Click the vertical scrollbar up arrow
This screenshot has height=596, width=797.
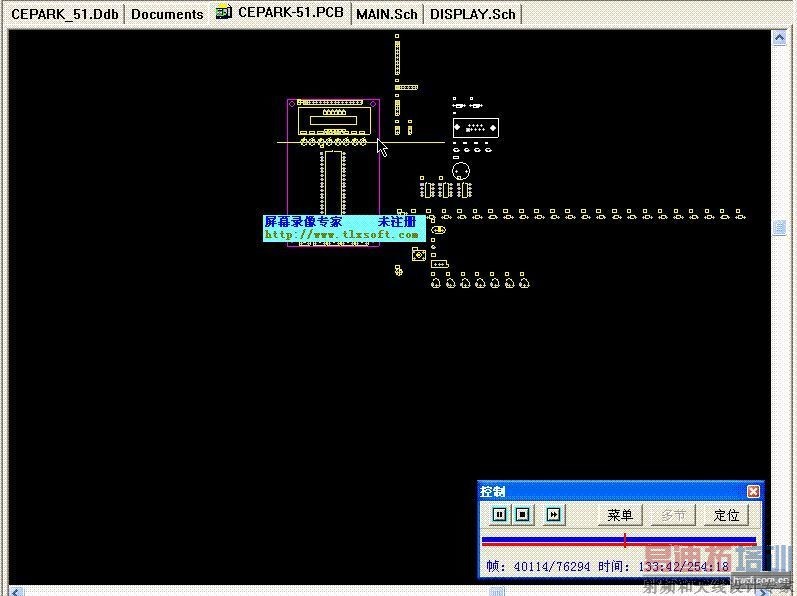tap(779, 38)
